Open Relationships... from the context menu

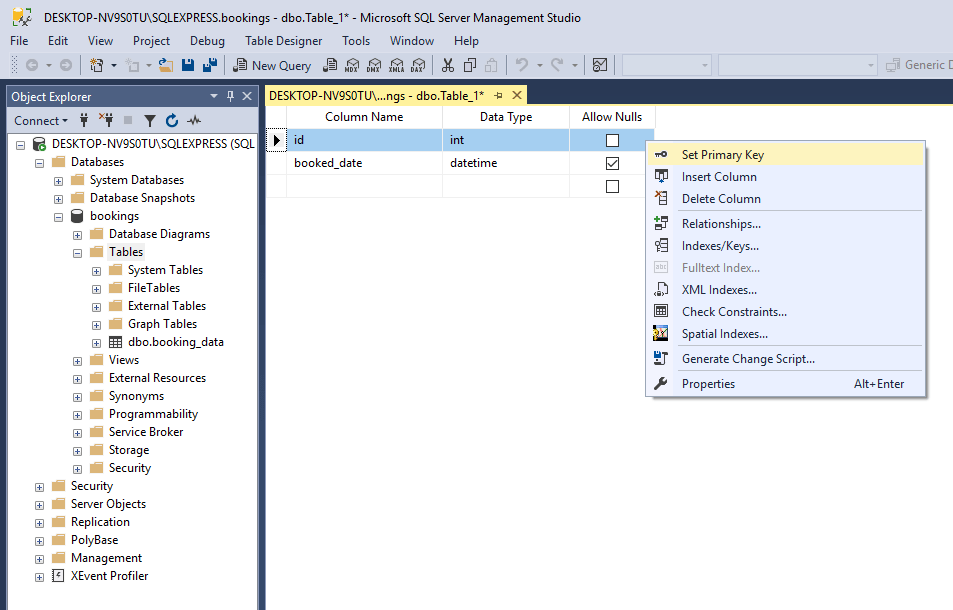[x=785, y=224]
